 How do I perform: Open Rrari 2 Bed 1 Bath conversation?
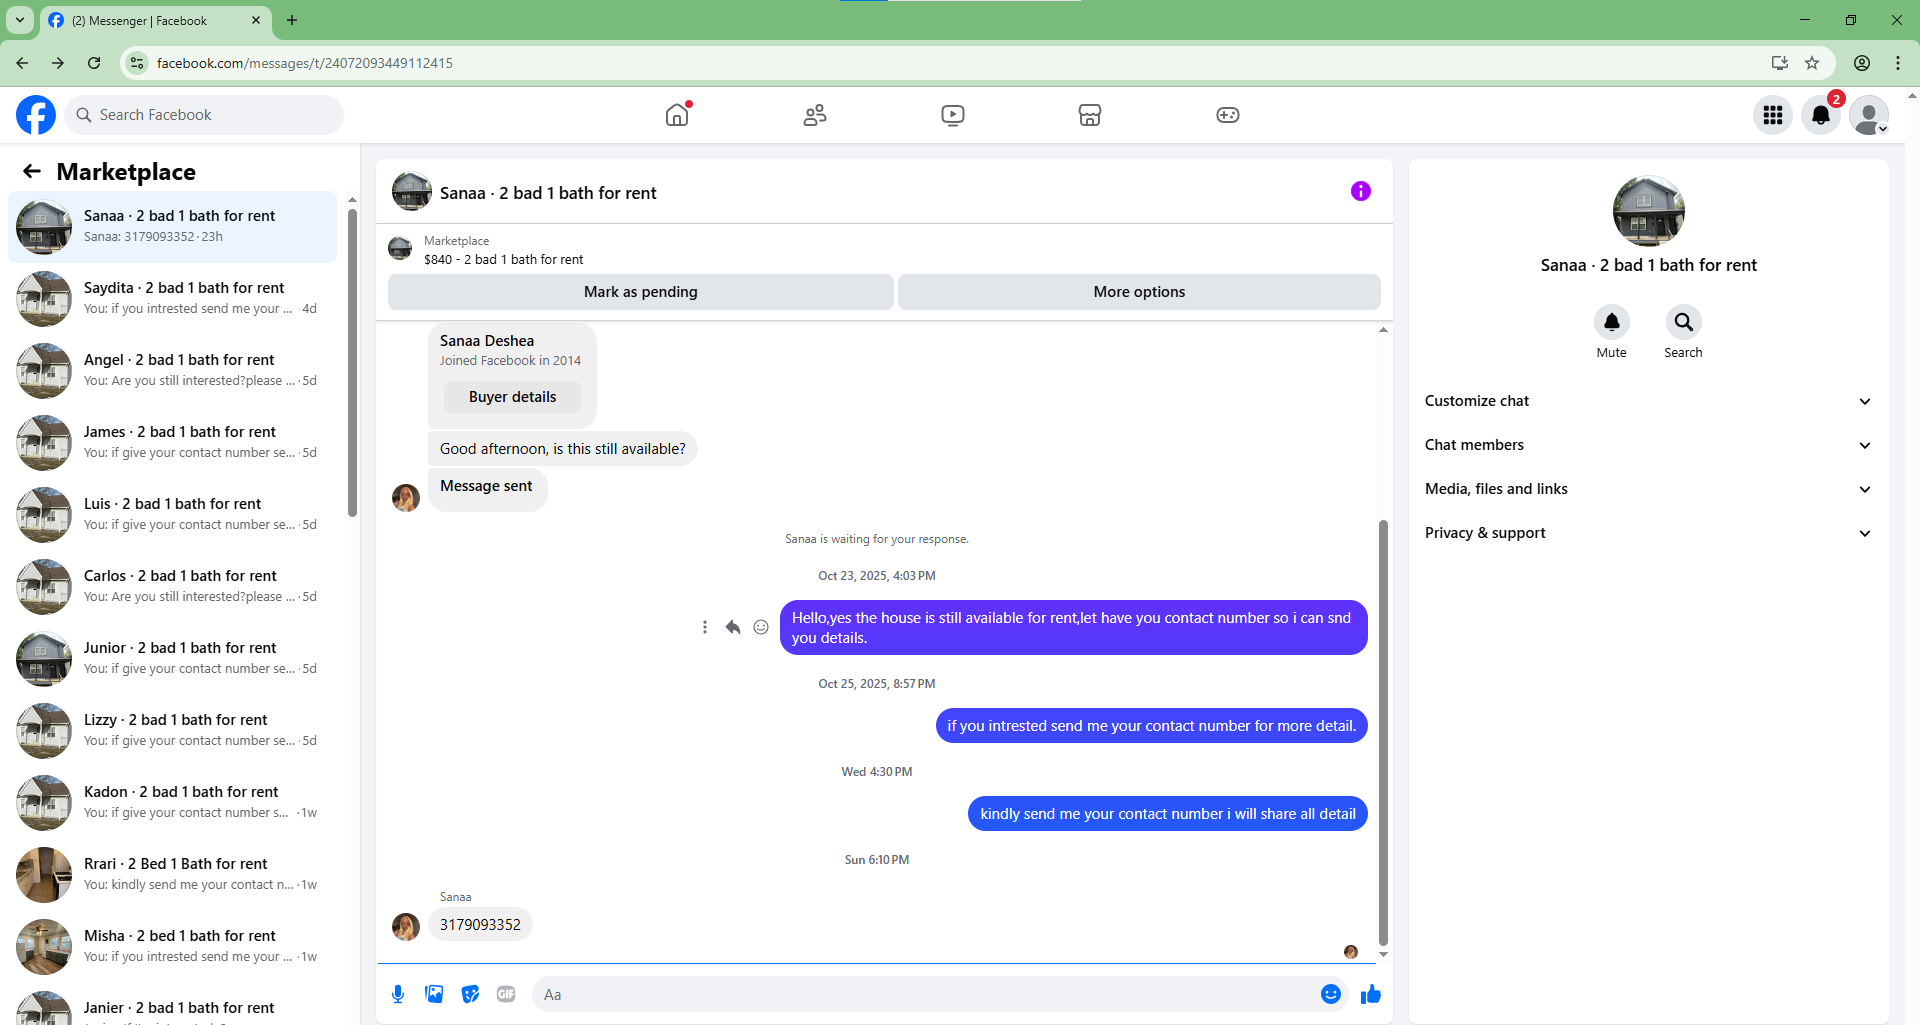click(172, 875)
